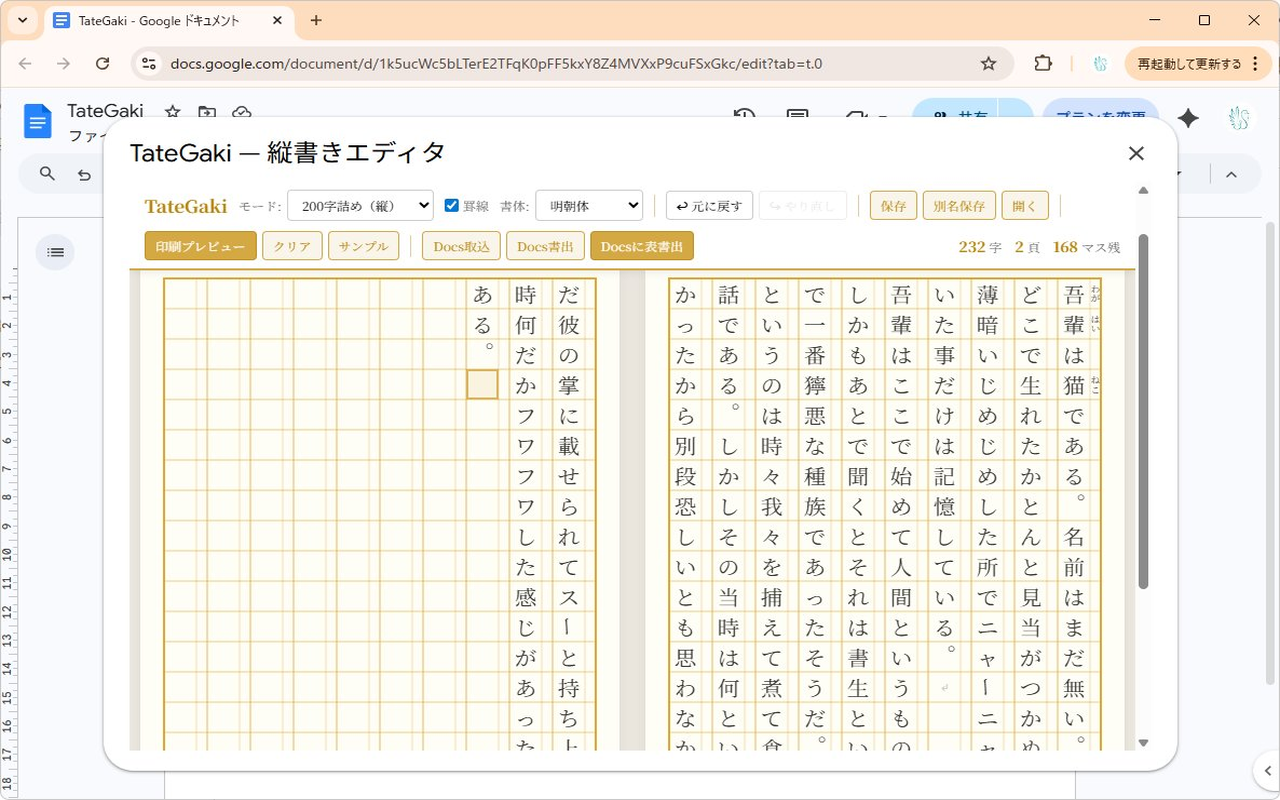Image resolution: width=1280 pixels, height=800 pixels.
Task: Click the 元に戻す undo button
Action: (709, 206)
